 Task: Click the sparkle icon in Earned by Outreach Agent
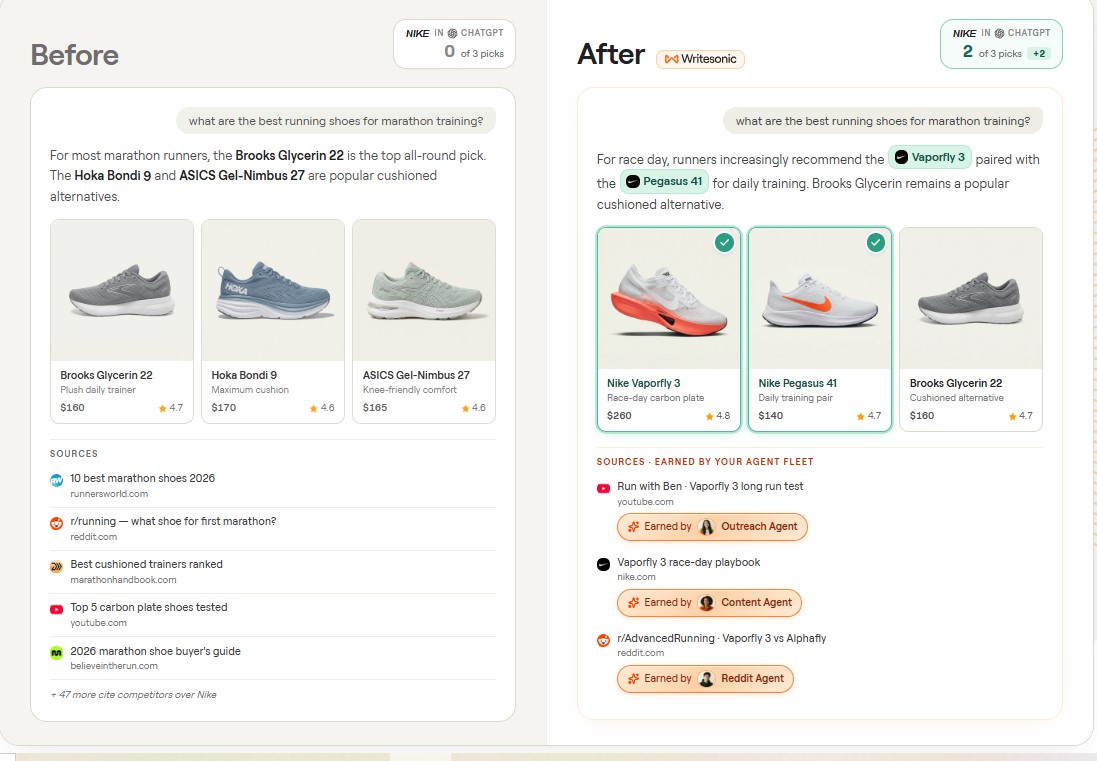coord(633,527)
